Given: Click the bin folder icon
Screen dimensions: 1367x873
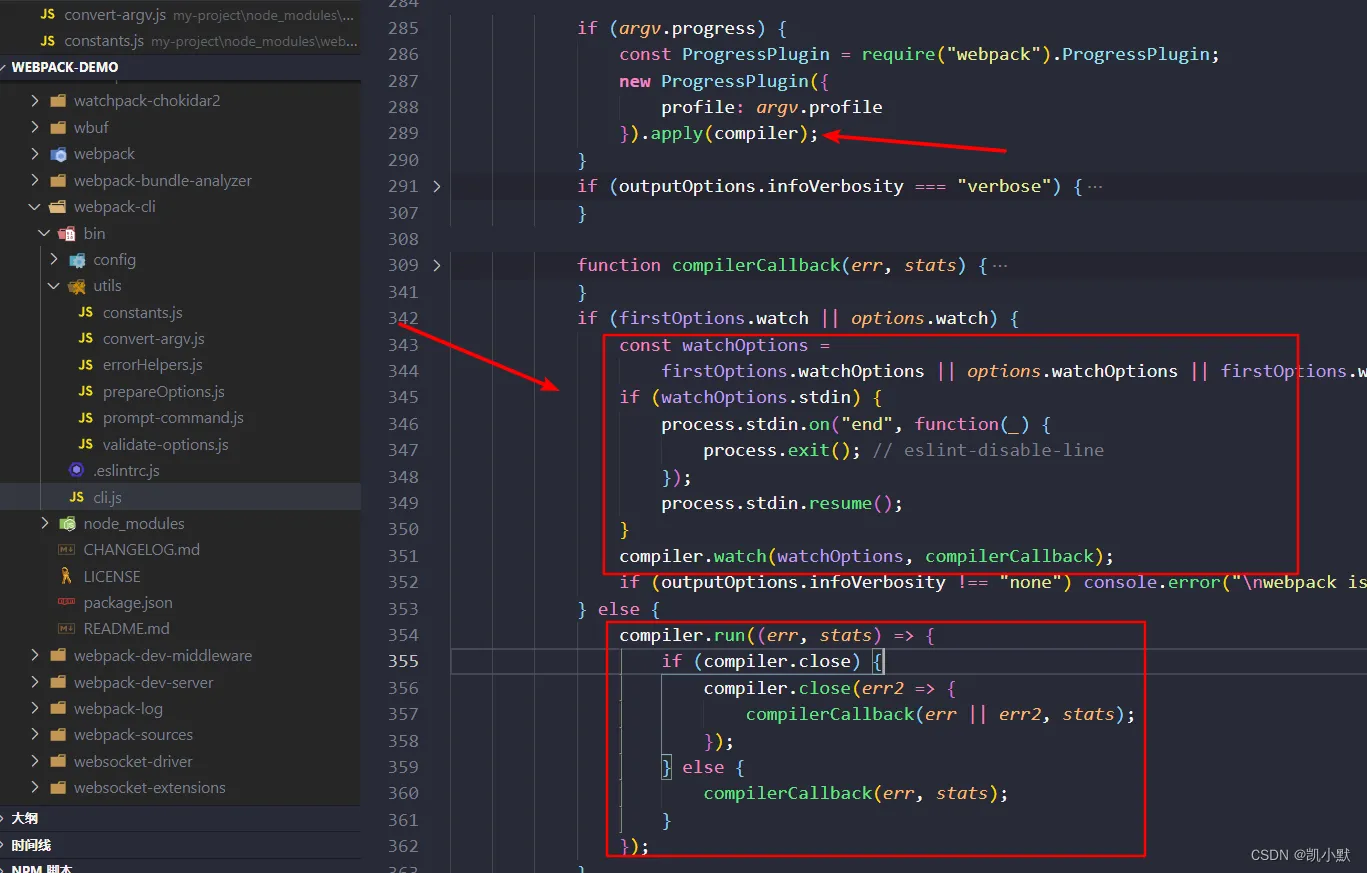Looking at the screenshot, I should 67,233.
